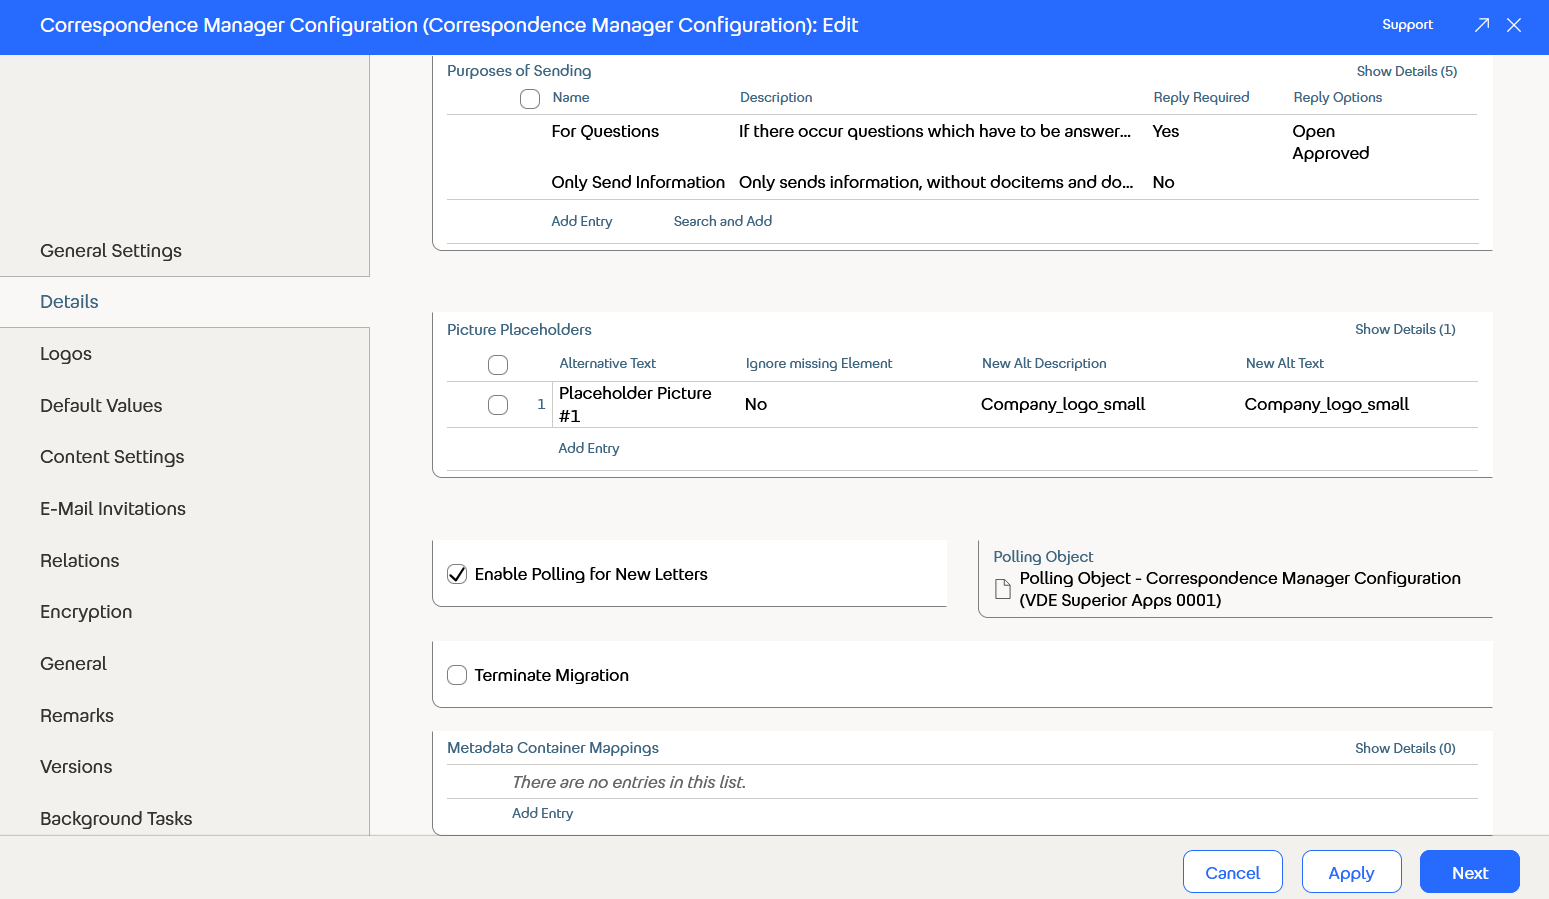
Task: Navigate to Background Tasks settings
Action: 115,818
